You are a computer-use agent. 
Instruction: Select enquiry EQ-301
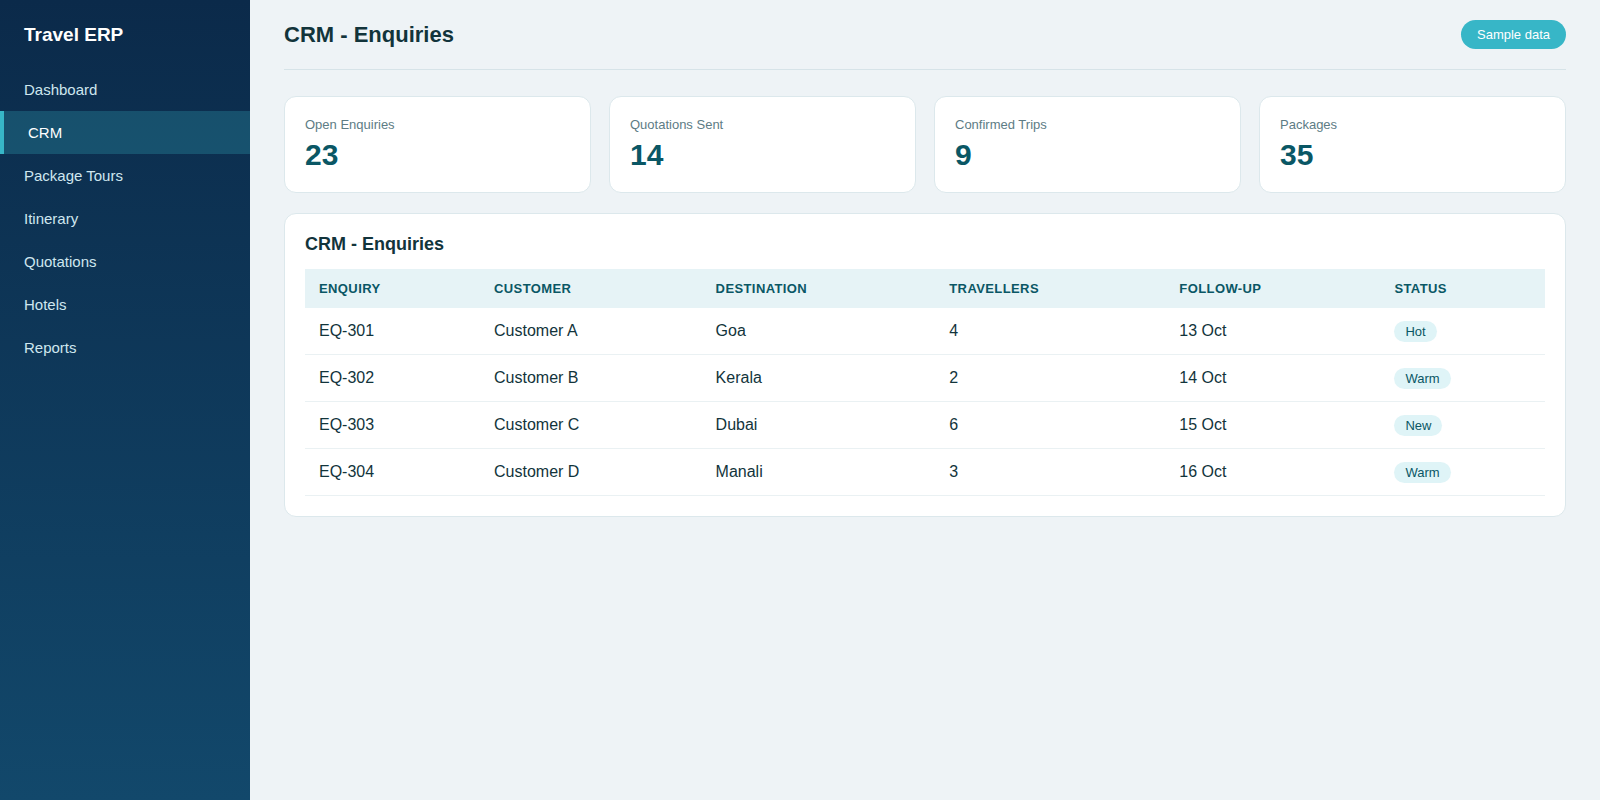(346, 331)
